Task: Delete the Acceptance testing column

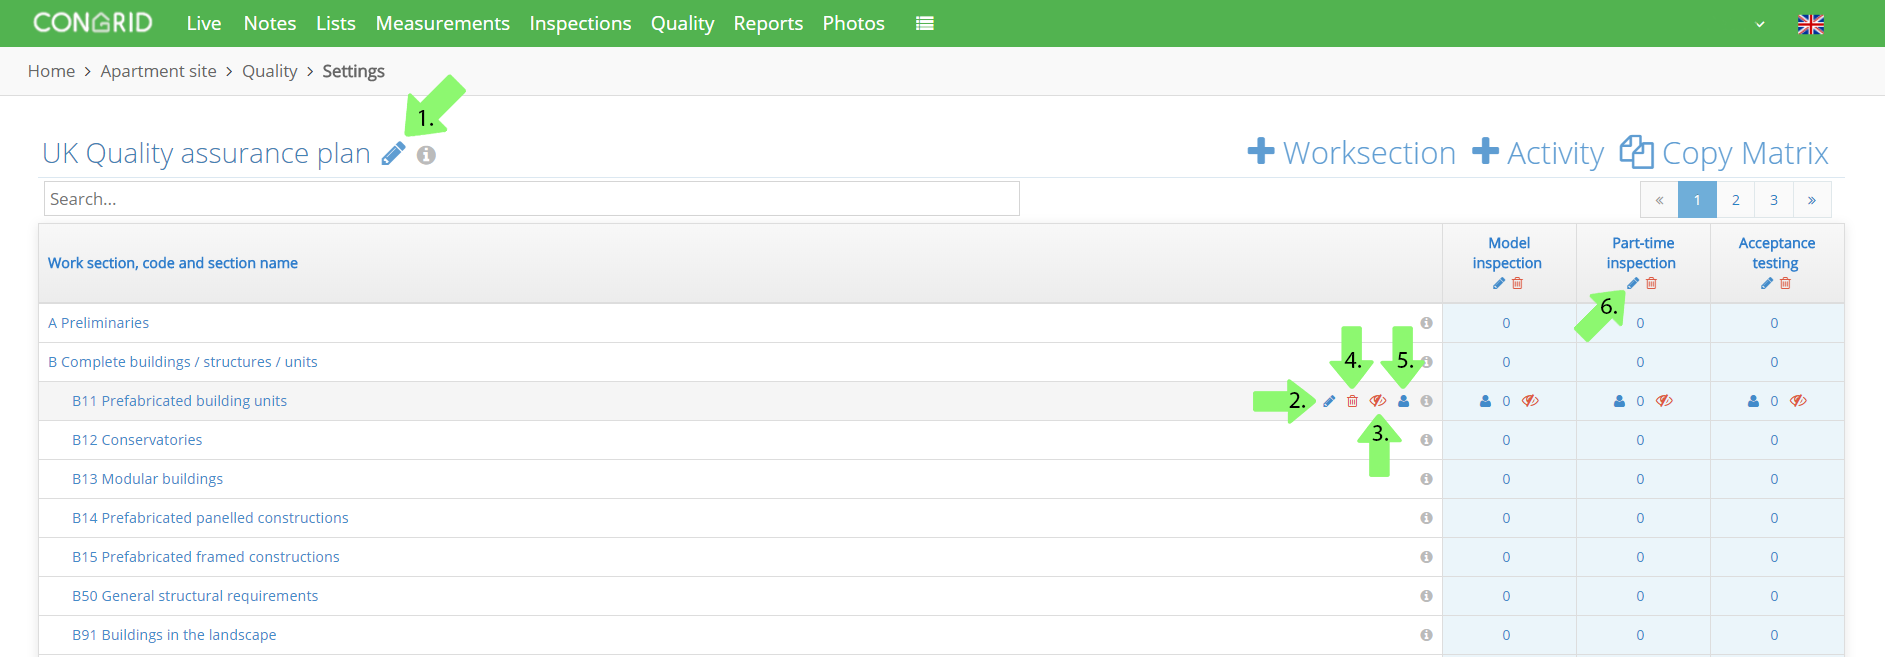Action: click(1785, 284)
